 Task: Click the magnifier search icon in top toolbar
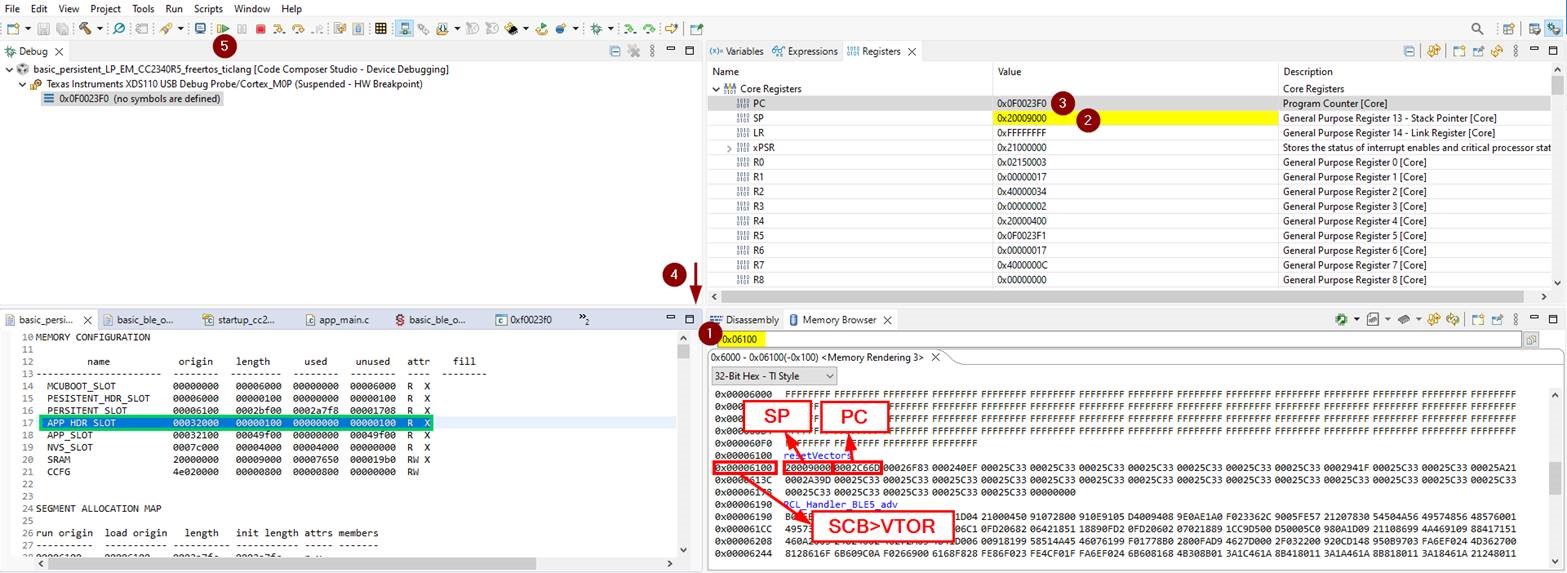click(x=1477, y=29)
